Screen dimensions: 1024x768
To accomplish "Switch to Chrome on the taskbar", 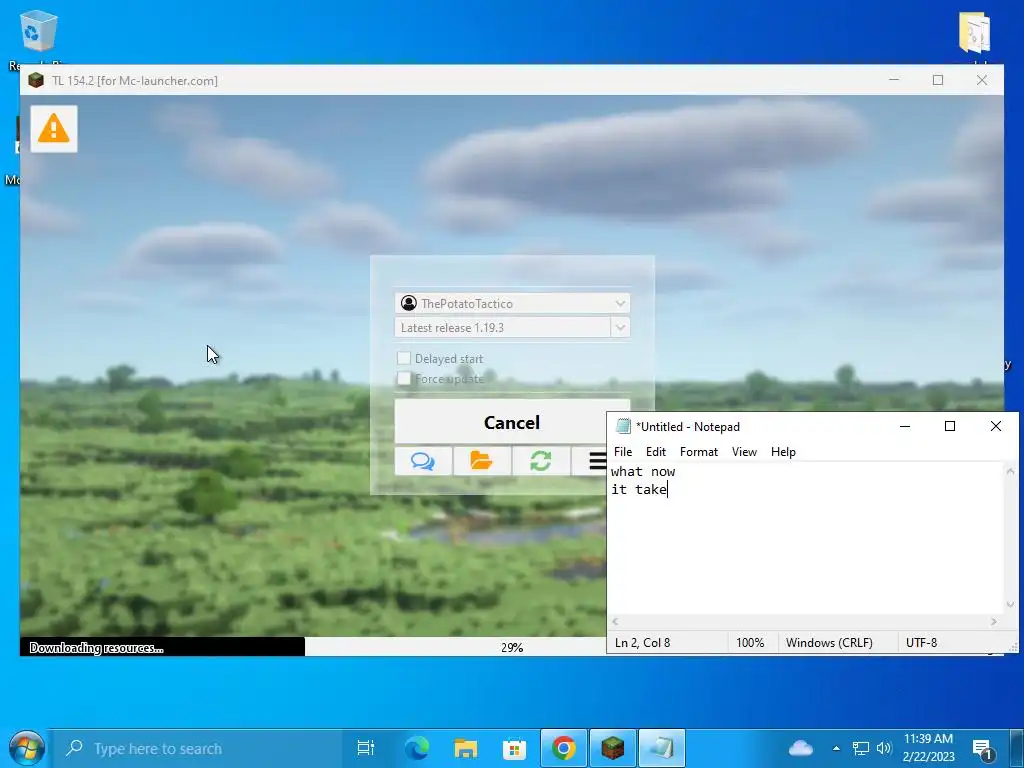I will tap(564, 748).
